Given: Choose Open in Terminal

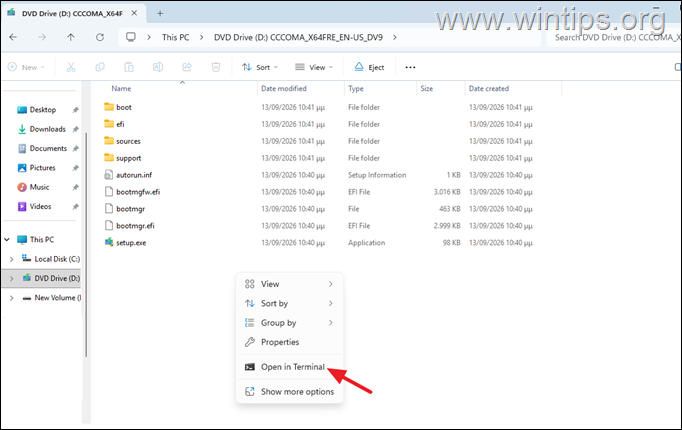Looking at the screenshot, I should coord(289,367).
